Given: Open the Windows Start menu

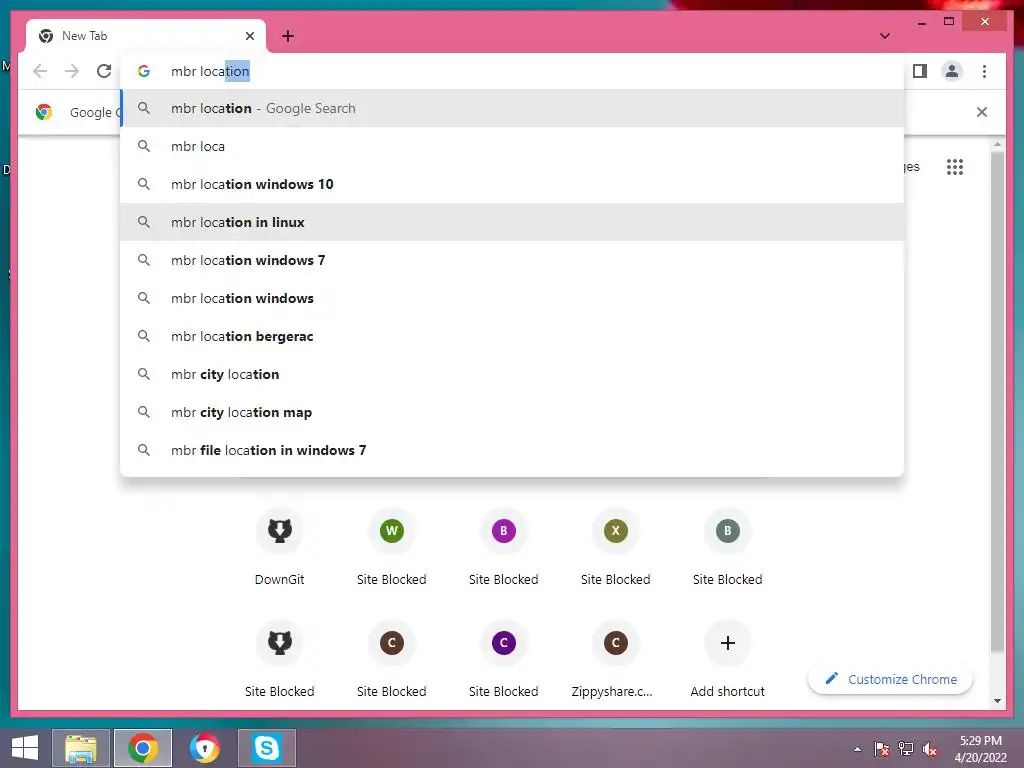Looking at the screenshot, I should click(25, 748).
